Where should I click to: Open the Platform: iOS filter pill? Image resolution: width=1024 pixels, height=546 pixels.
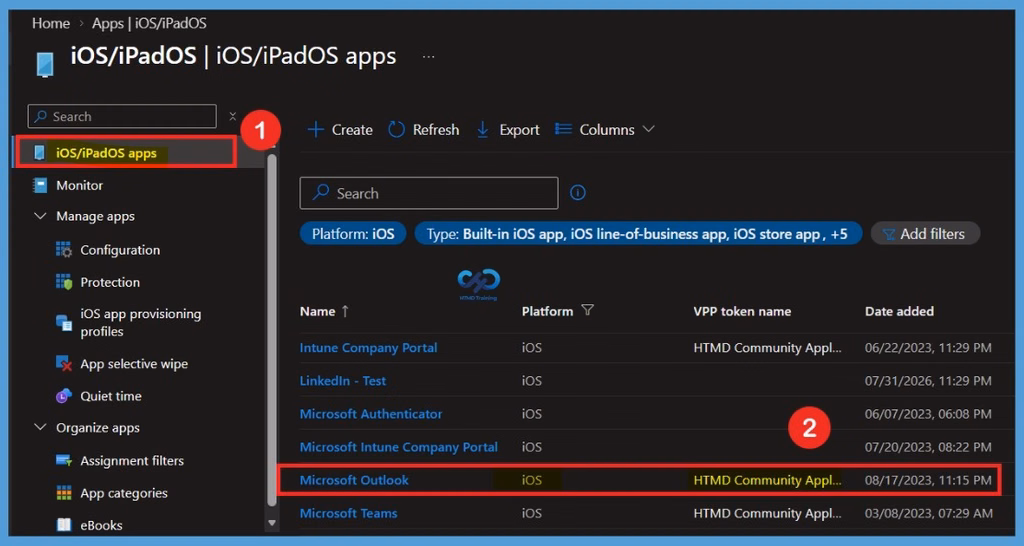(x=353, y=234)
